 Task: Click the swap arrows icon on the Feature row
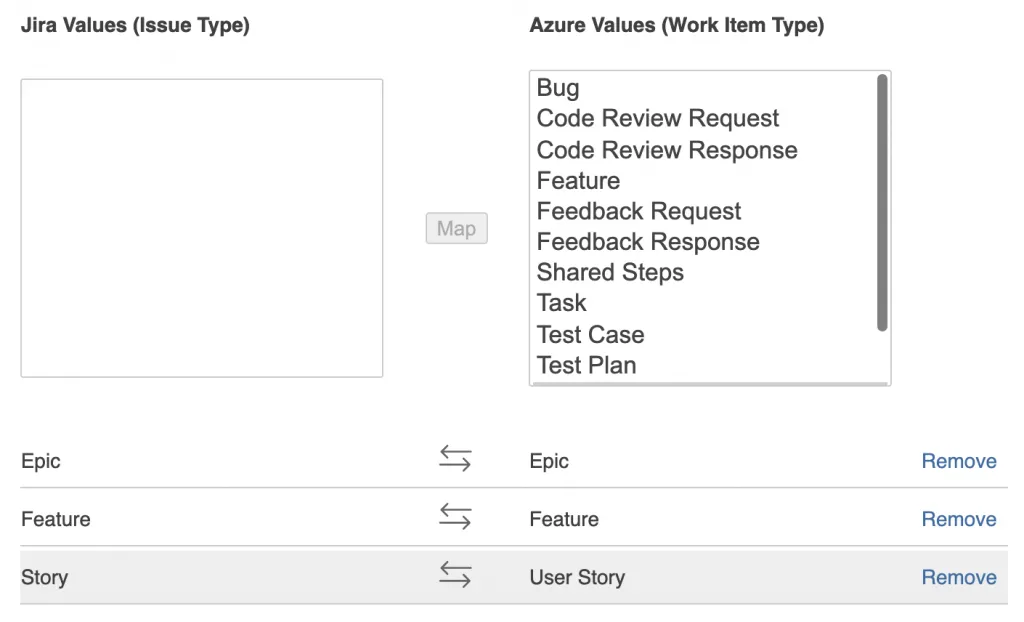(x=456, y=516)
